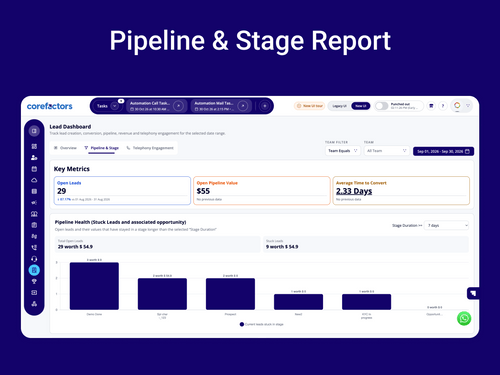Click the plus icon in the tasks bar

tap(265, 106)
